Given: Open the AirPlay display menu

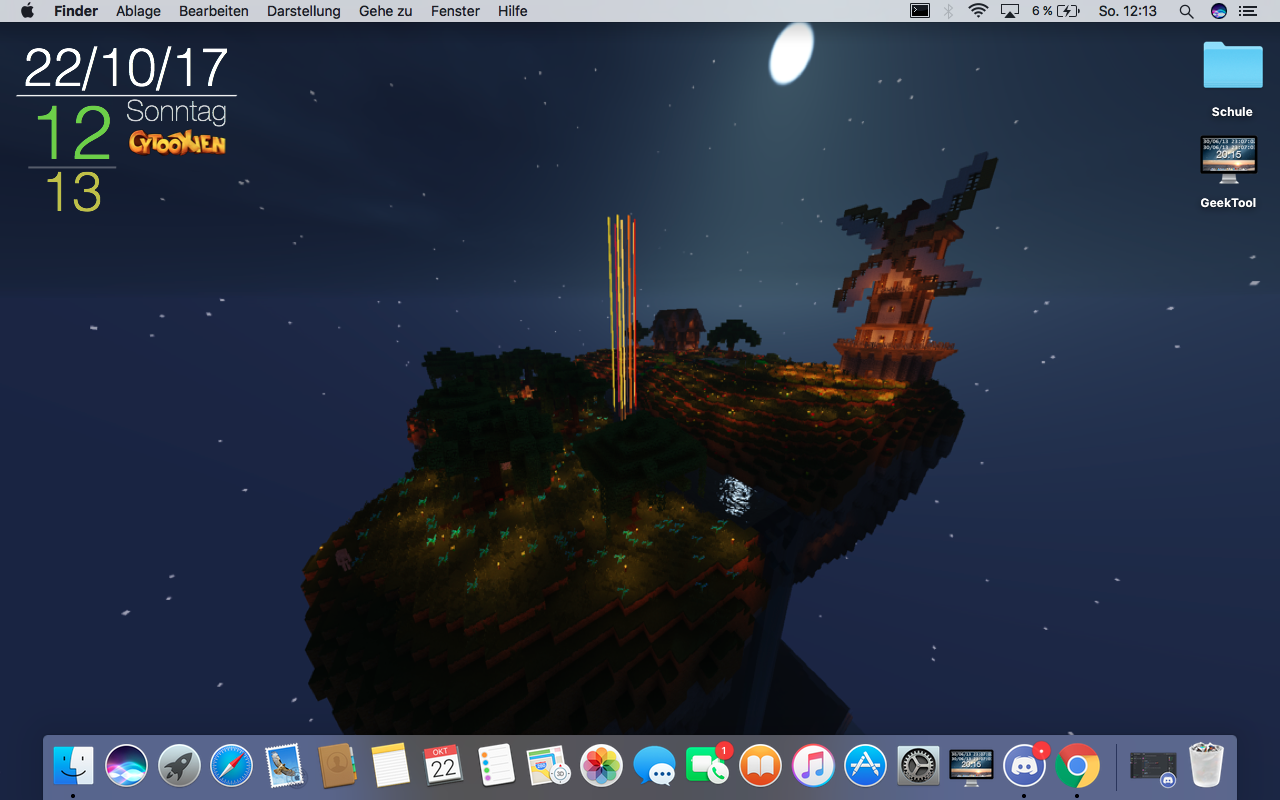Looking at the screenshot, I should click(1010, 11).
